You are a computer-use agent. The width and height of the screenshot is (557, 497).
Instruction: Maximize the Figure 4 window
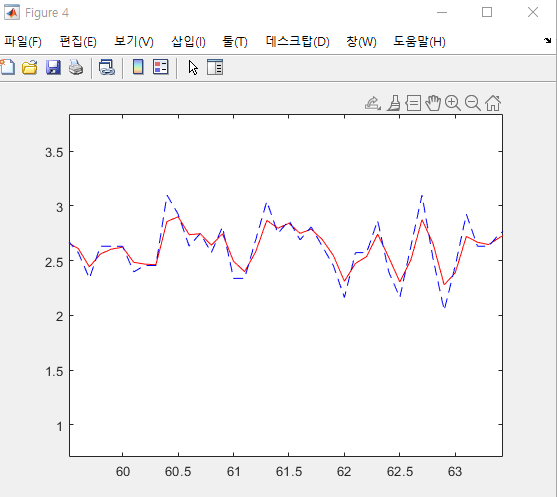pos(487,12)
